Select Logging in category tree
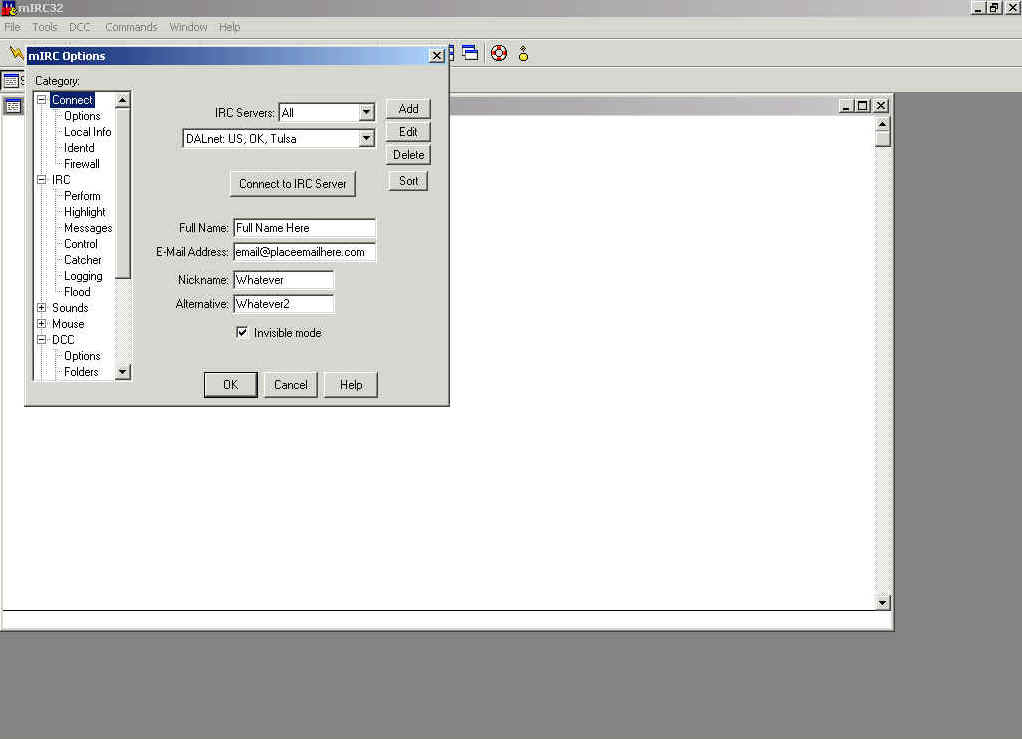 [x=83, y=276]
